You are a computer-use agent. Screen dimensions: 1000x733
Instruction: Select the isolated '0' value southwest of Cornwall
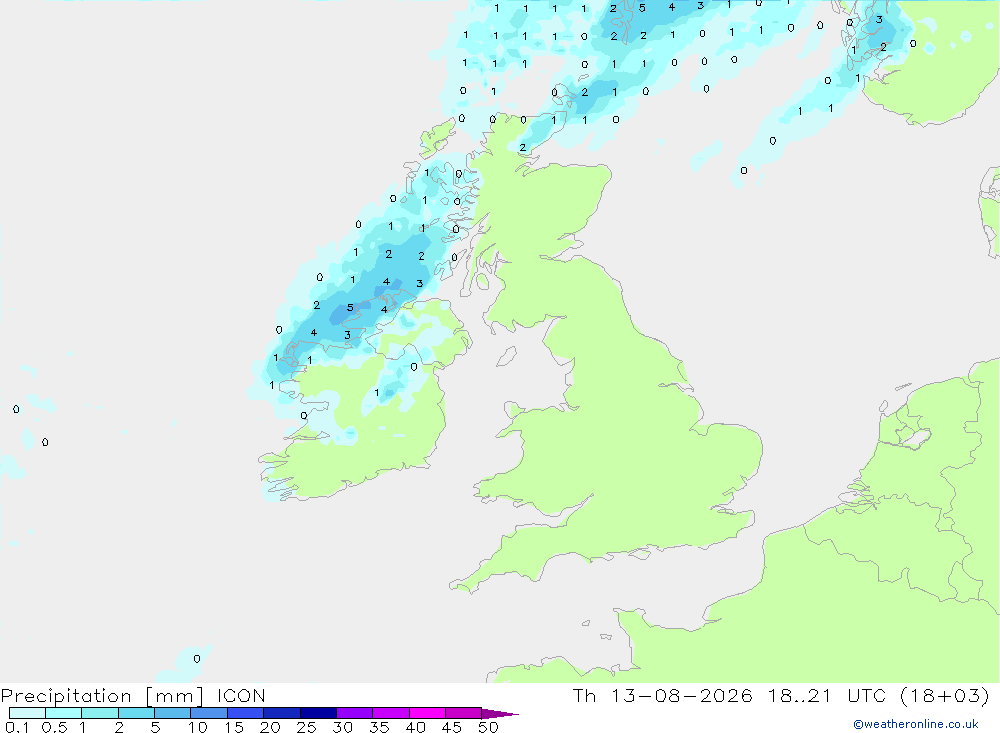[196, 658]
